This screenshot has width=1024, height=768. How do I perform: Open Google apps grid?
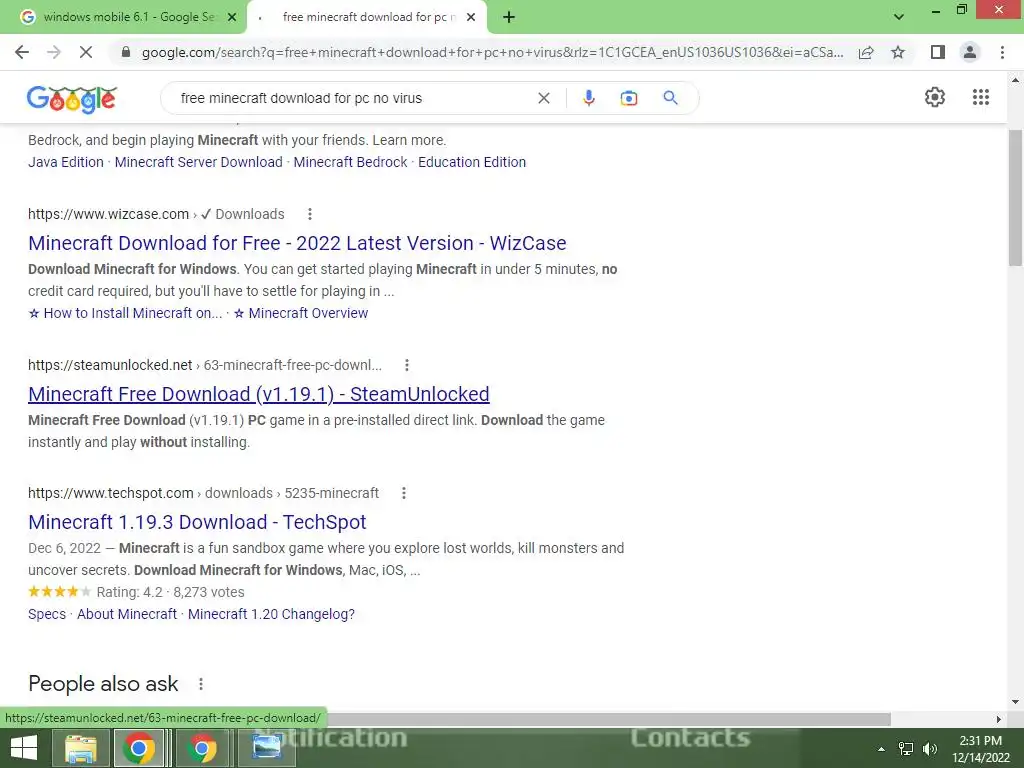coord(981,97)
